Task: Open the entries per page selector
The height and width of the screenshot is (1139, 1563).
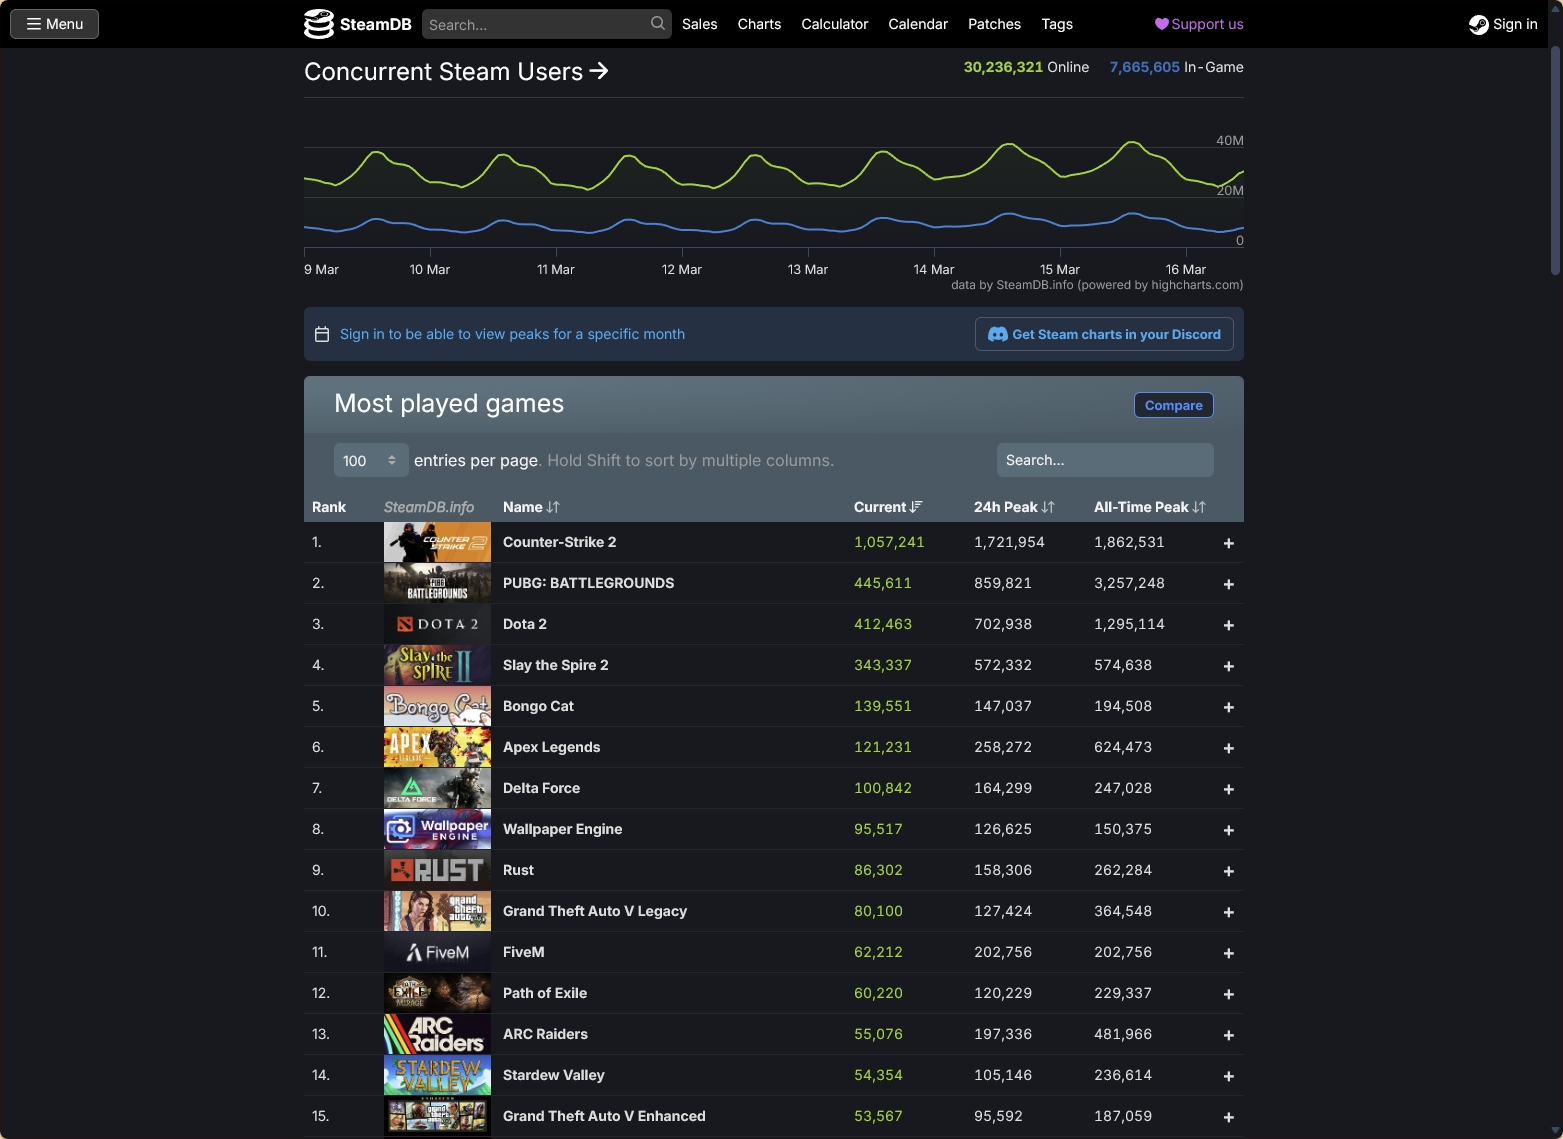Action: (370, 460)
